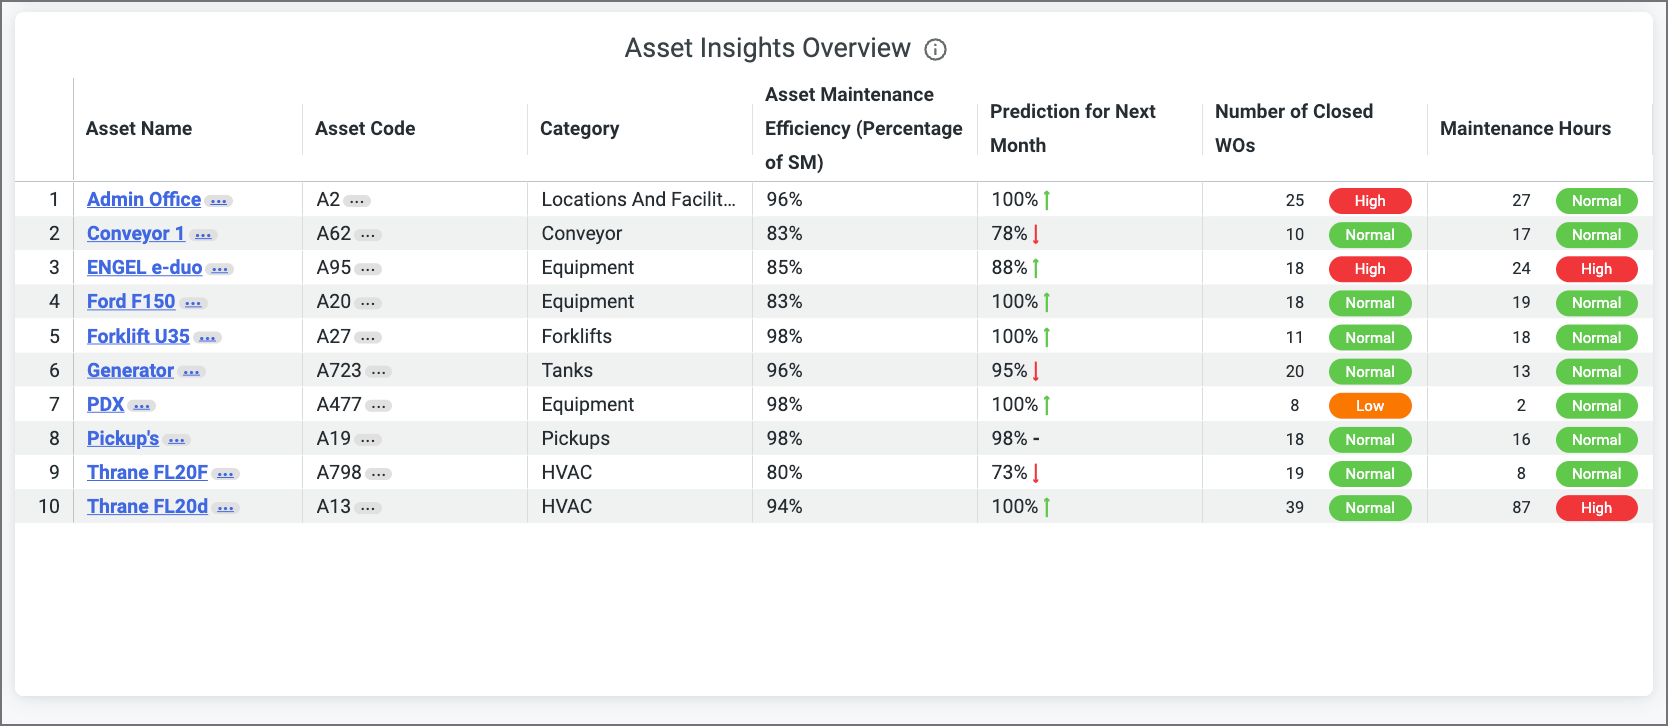Open ellipsis menu beside ENGEL e-duo
1668x726 pixels.
(220, 270)
